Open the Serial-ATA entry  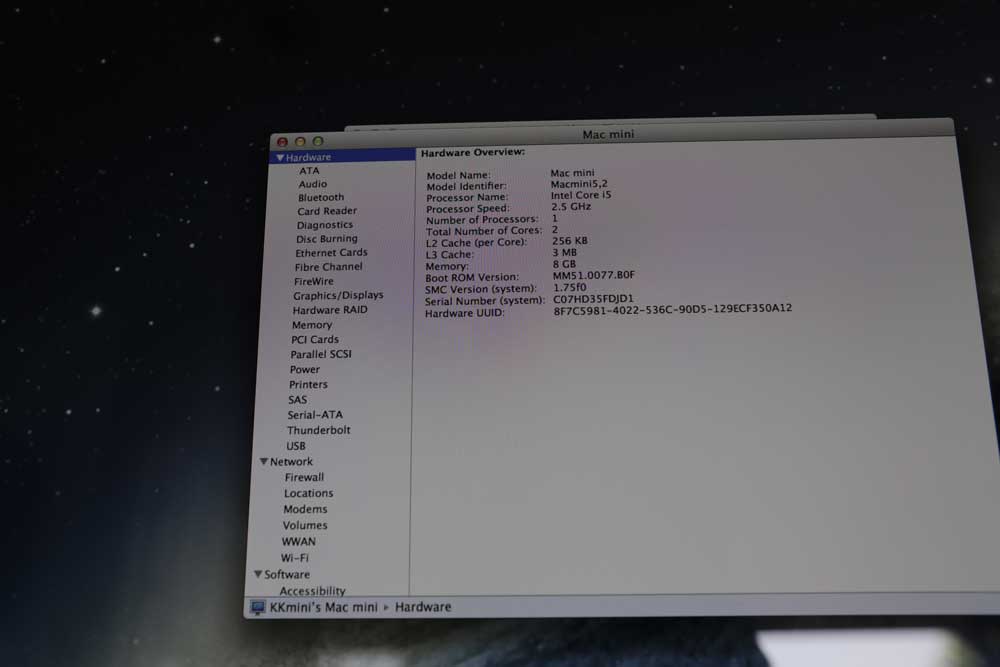pos(315,415)
